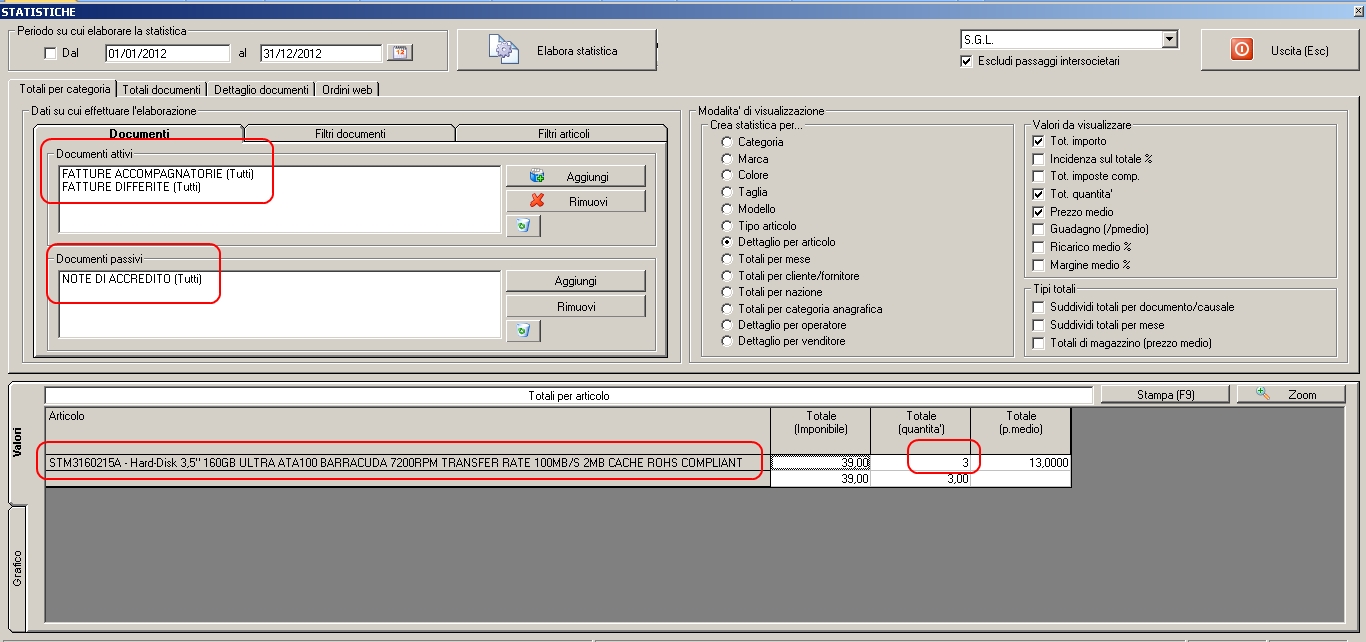Screen dimensions: 1366x642
Task: Click the Articolo column header
Action: click(408, 430)
